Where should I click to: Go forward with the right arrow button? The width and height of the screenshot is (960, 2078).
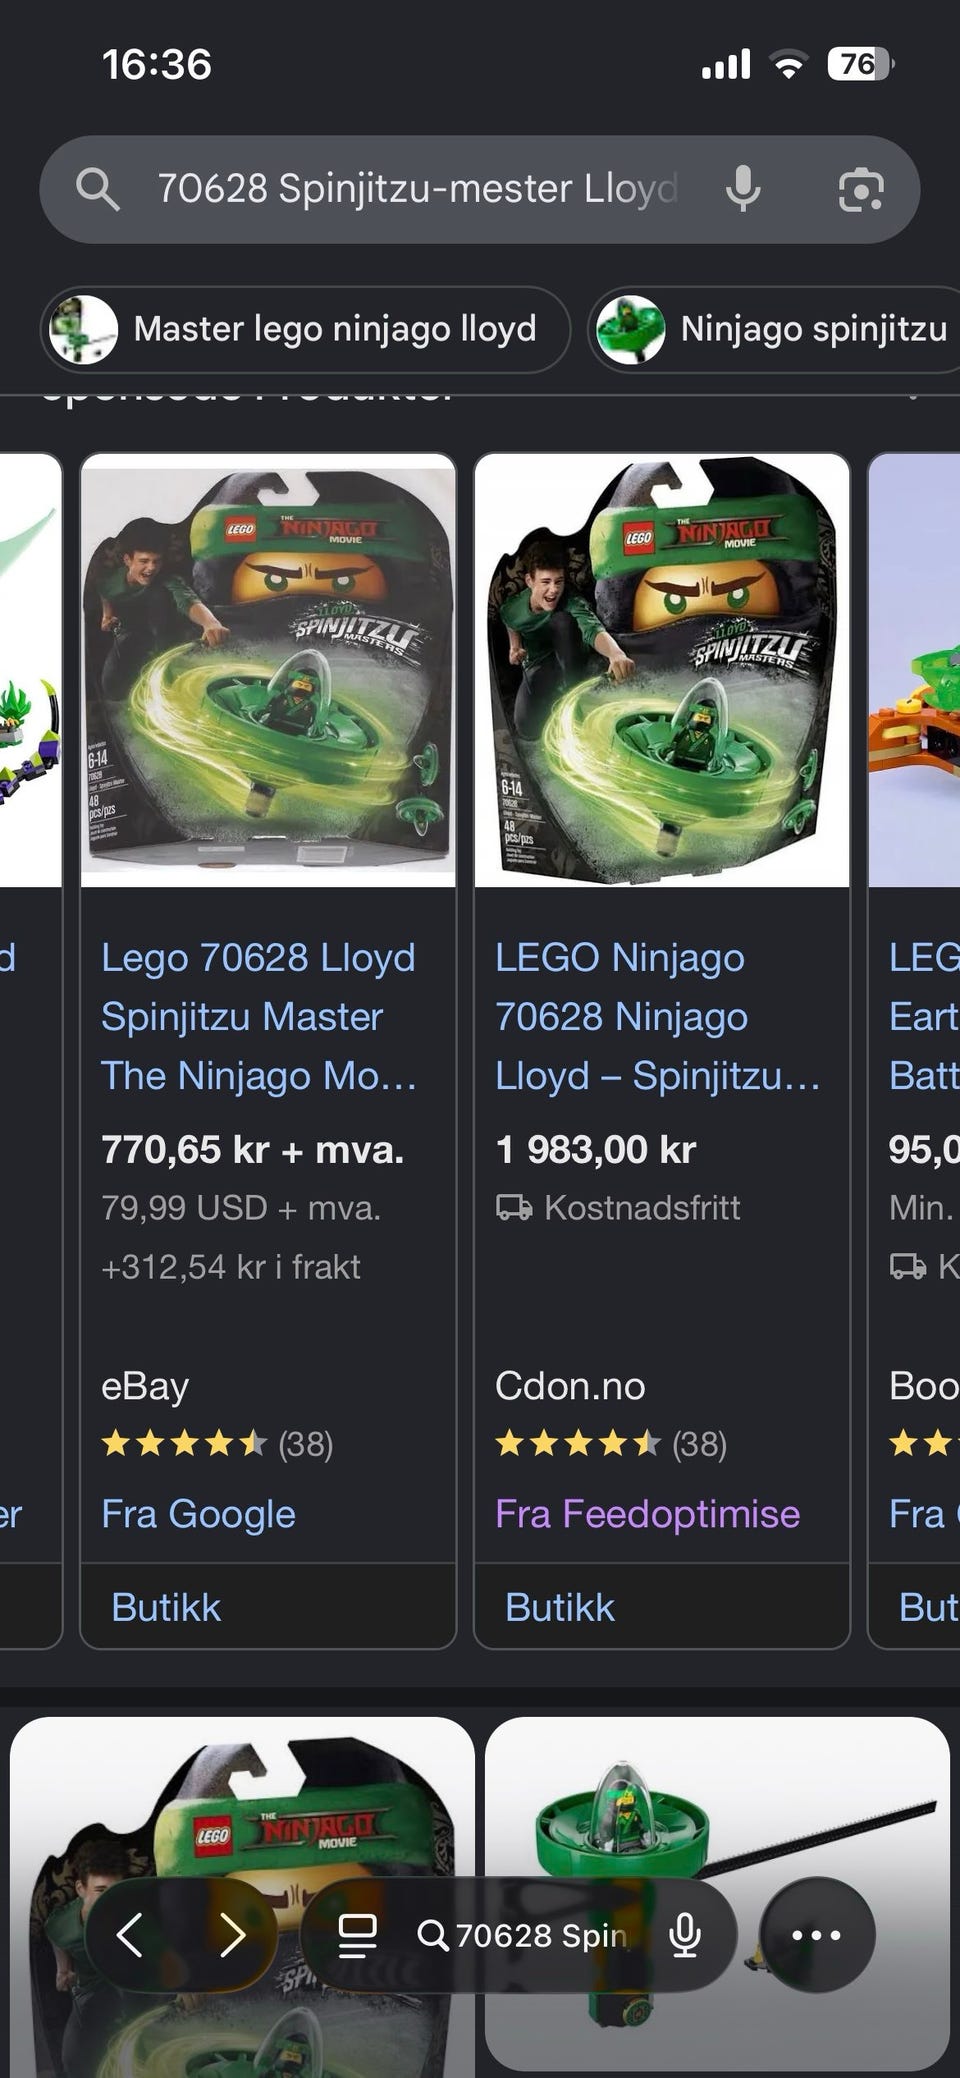232,1935
